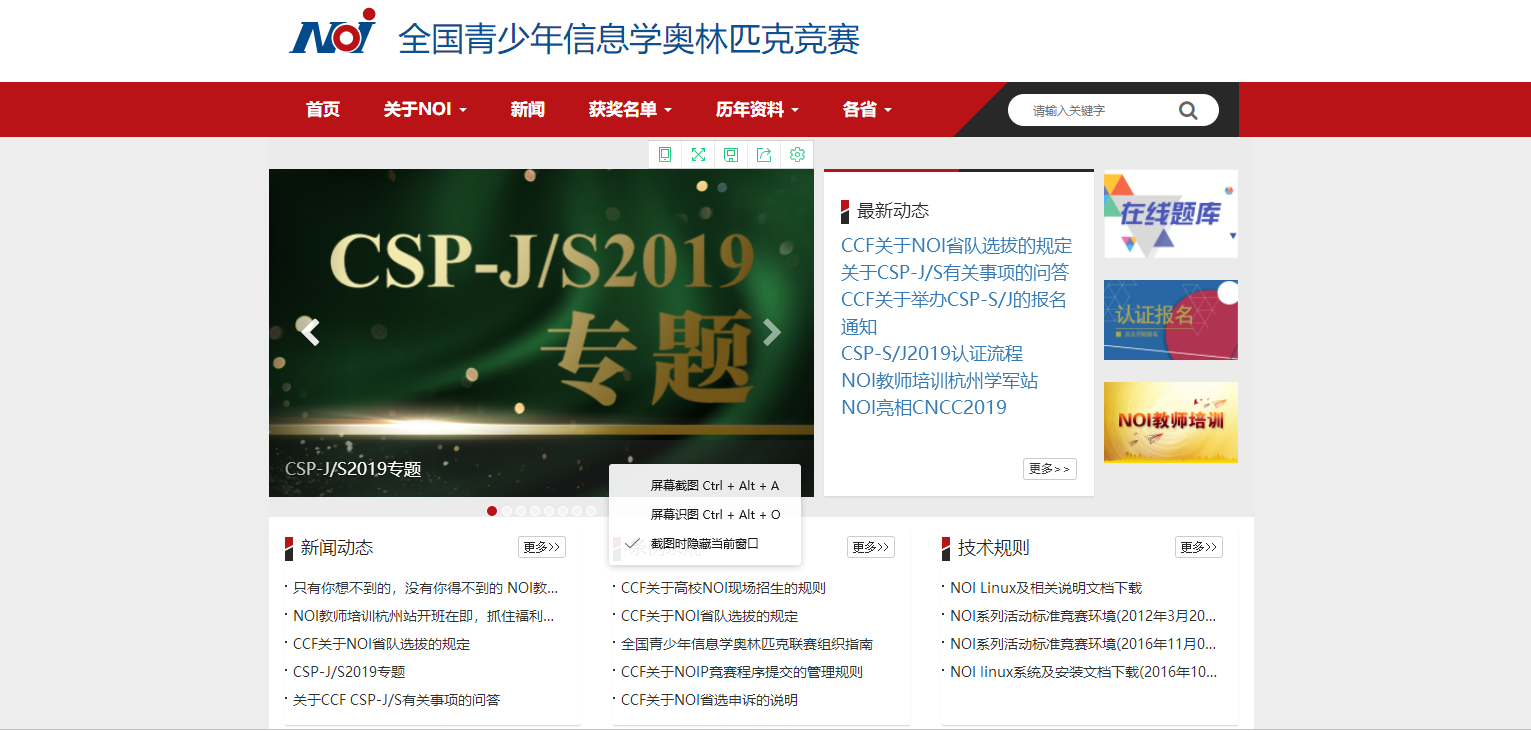Click the search magnifier icon
The width and height of the screenshot is (1531, 731).
1188,110
